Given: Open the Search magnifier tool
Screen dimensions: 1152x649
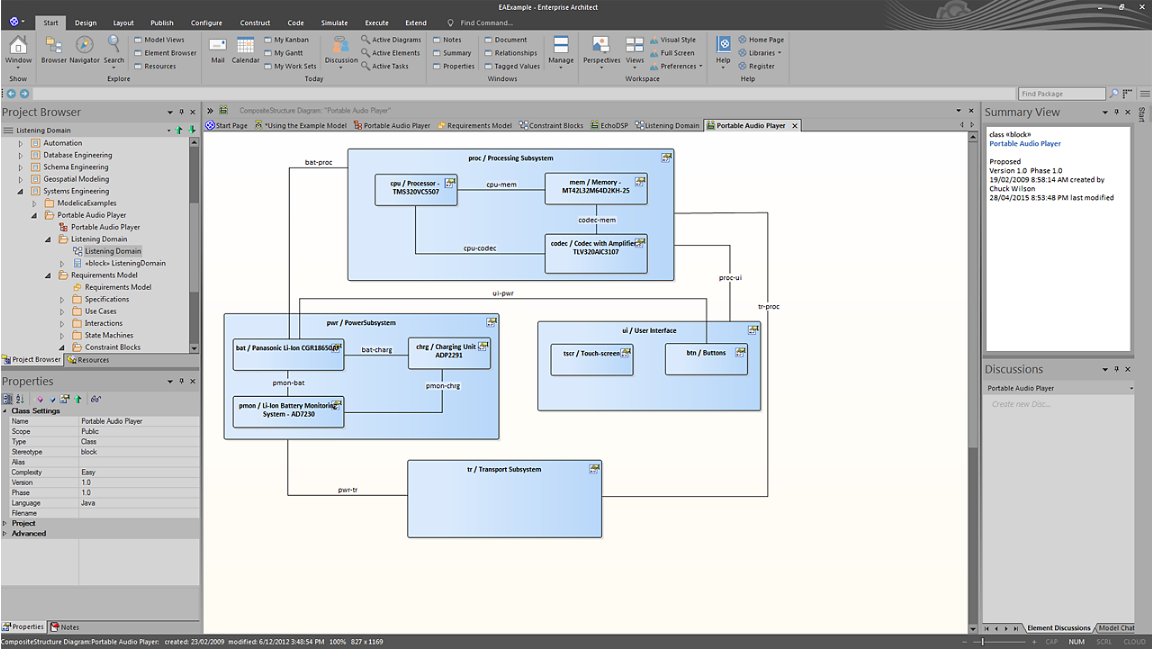Looking at the screenshot, I should [x=114, y=45].
